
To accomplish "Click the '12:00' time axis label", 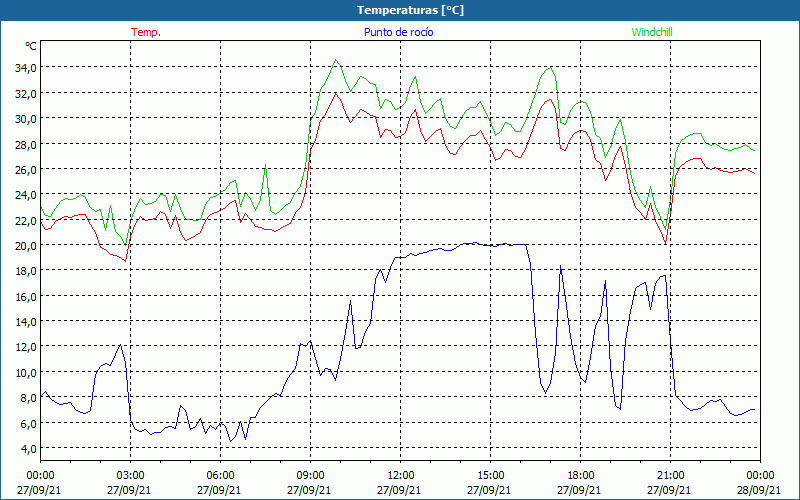I will tap(401, 476).
